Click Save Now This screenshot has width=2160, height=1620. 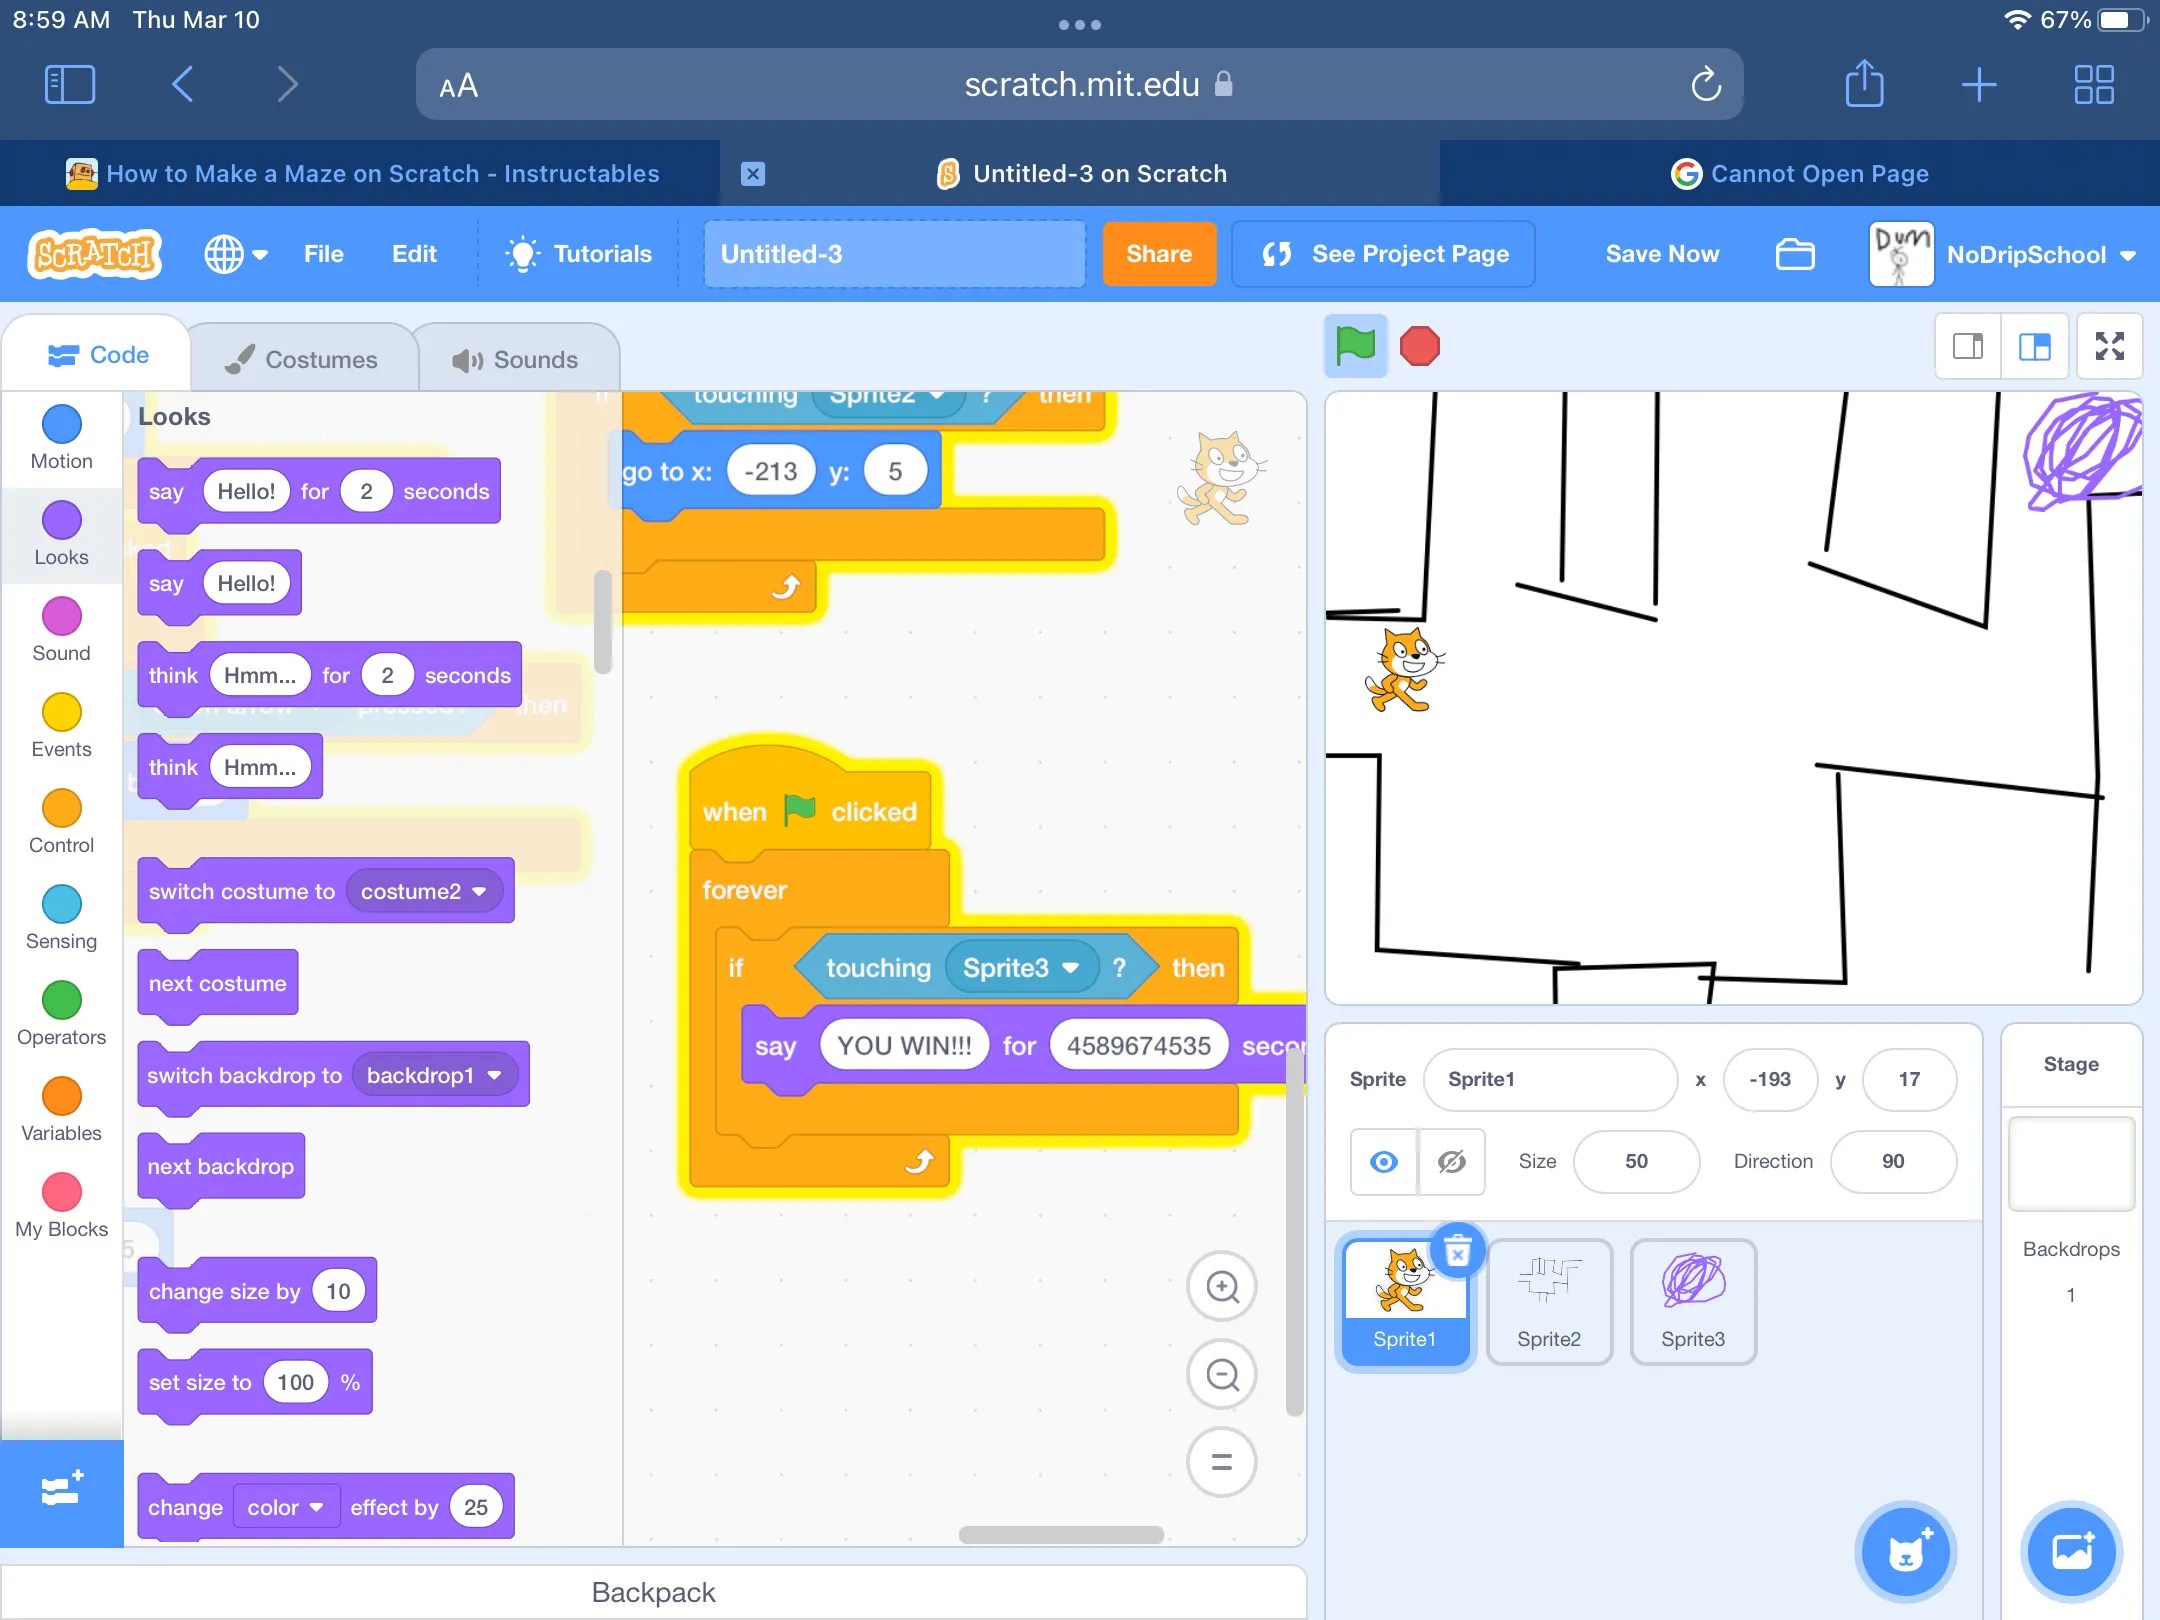tap(1662, 254)
